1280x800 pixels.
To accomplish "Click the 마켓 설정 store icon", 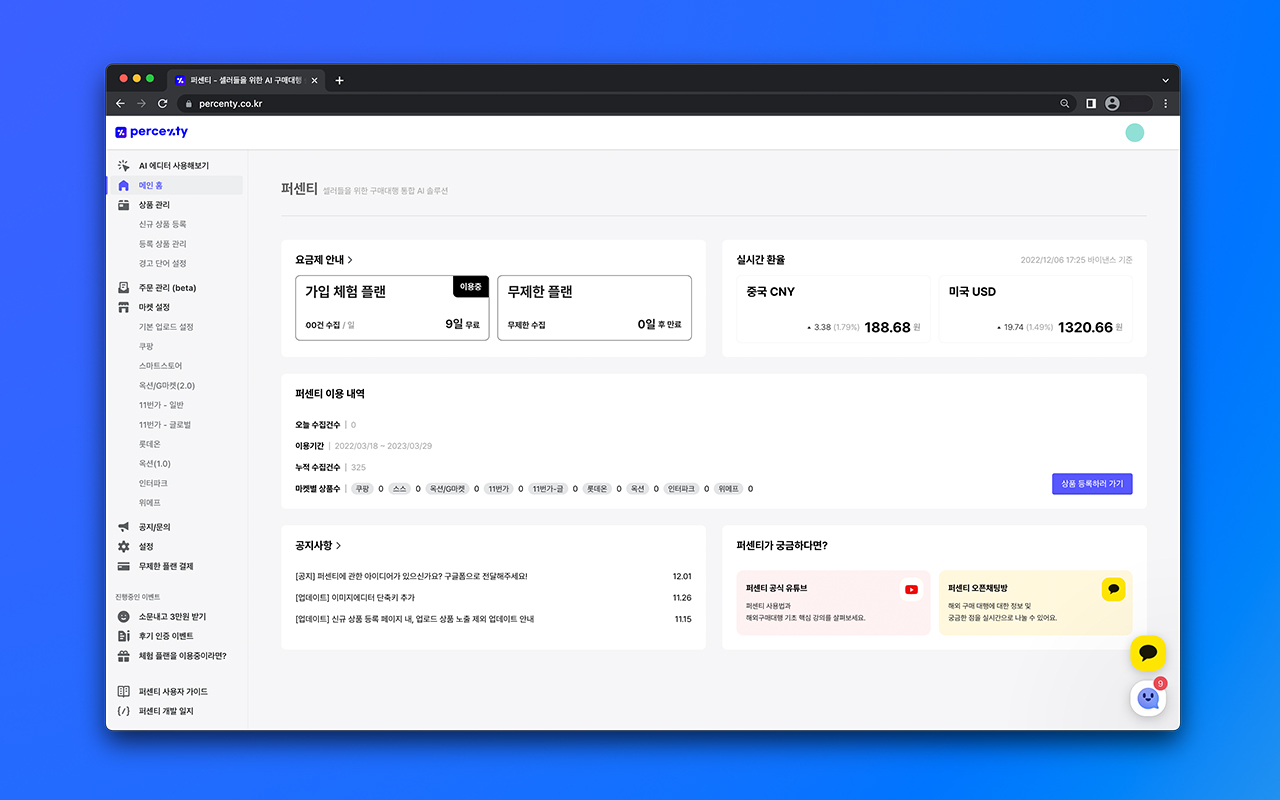I will point(124,307).
